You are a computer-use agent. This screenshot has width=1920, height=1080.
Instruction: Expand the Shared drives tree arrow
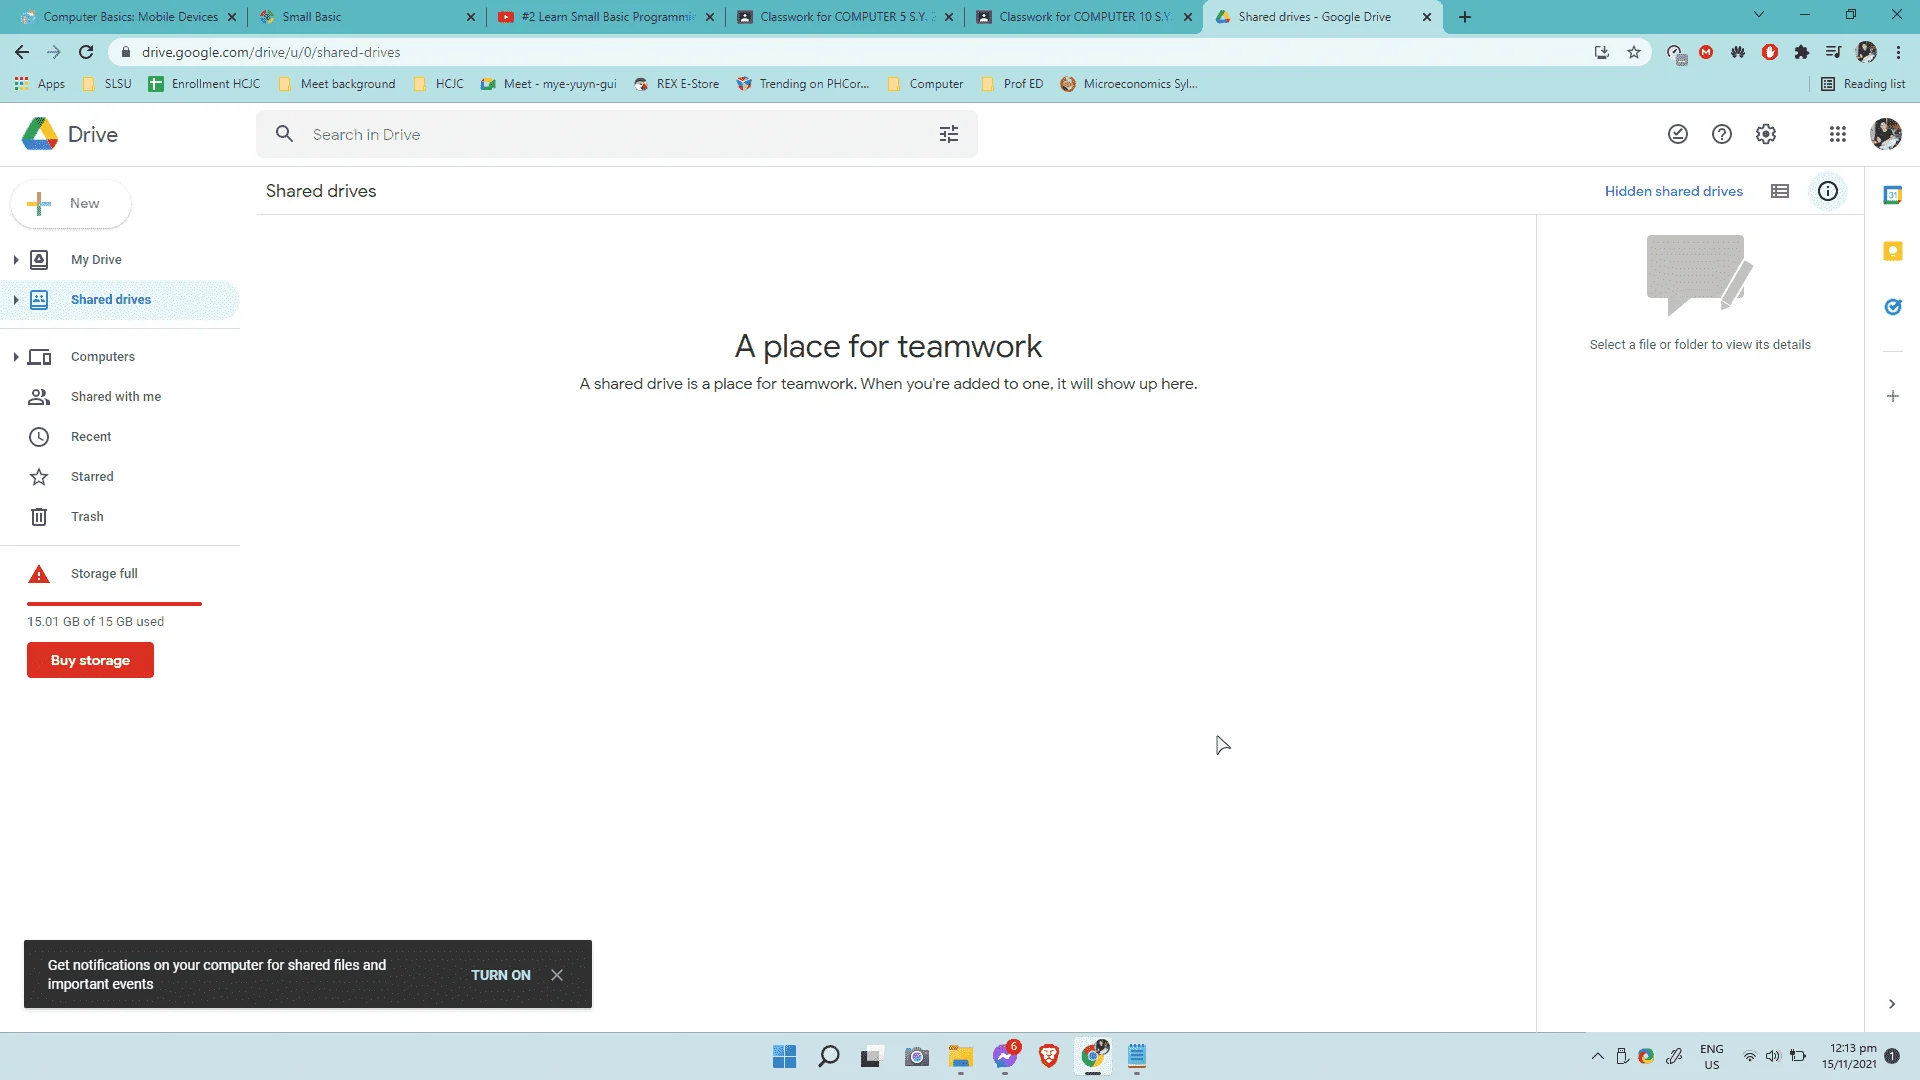point(15,300)
